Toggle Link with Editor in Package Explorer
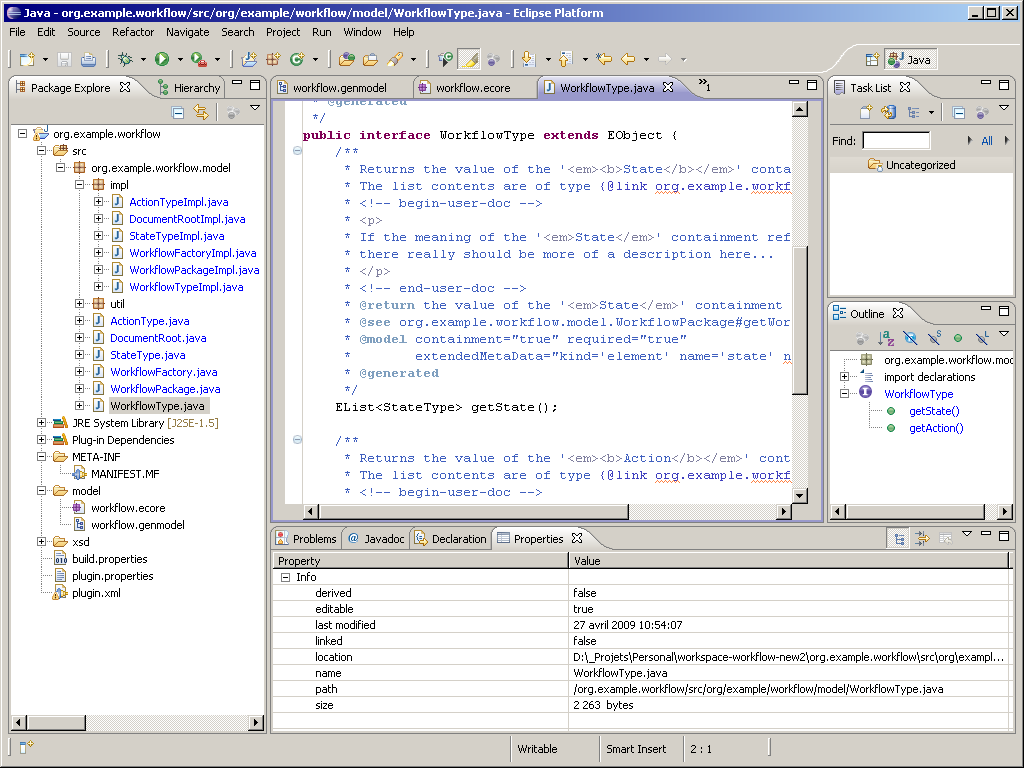 tap(200, 113)
